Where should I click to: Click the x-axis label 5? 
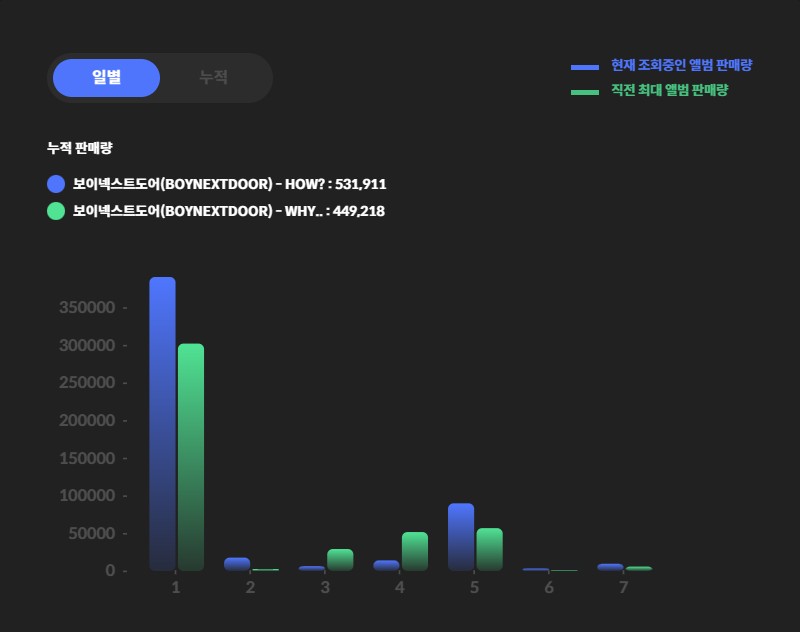click(474, 588)
